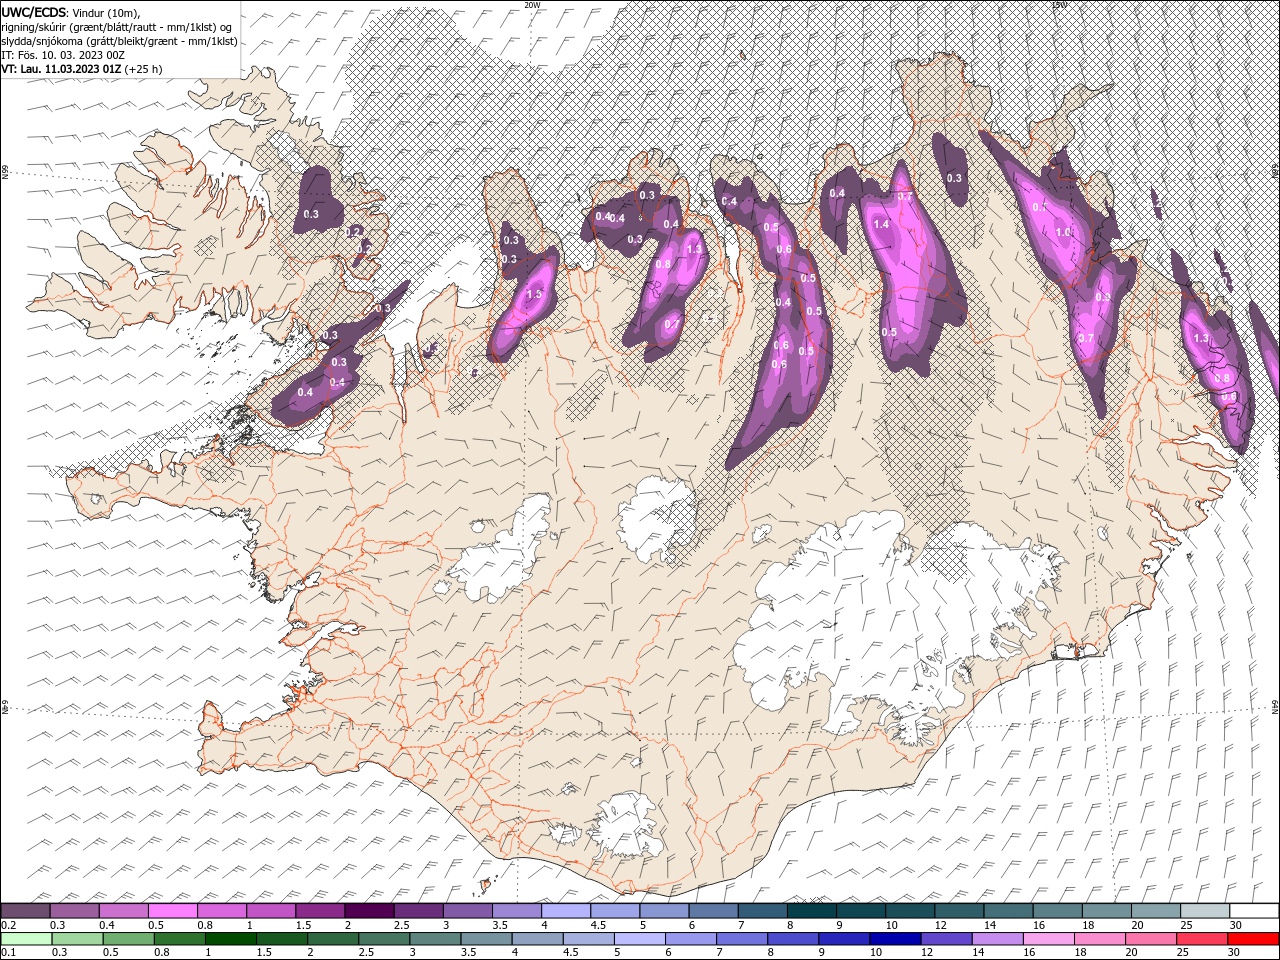This screenshot has height=960, width=1280.
Task: Click the "1.5" snowfall value on the map
Action: click(534, 295)
